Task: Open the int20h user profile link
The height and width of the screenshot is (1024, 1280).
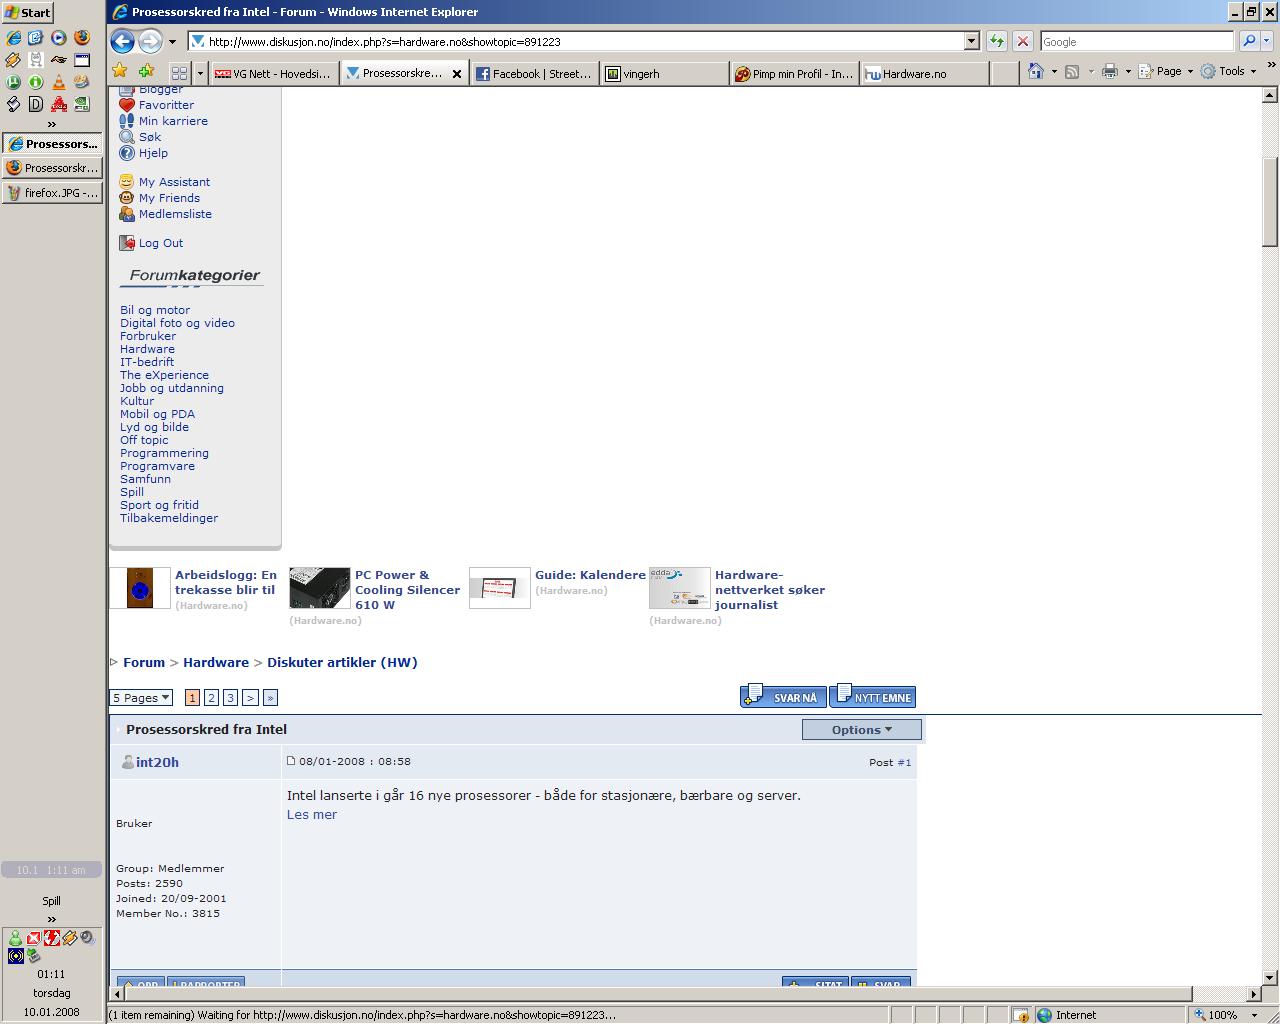Action: click(x=157, y=762)
